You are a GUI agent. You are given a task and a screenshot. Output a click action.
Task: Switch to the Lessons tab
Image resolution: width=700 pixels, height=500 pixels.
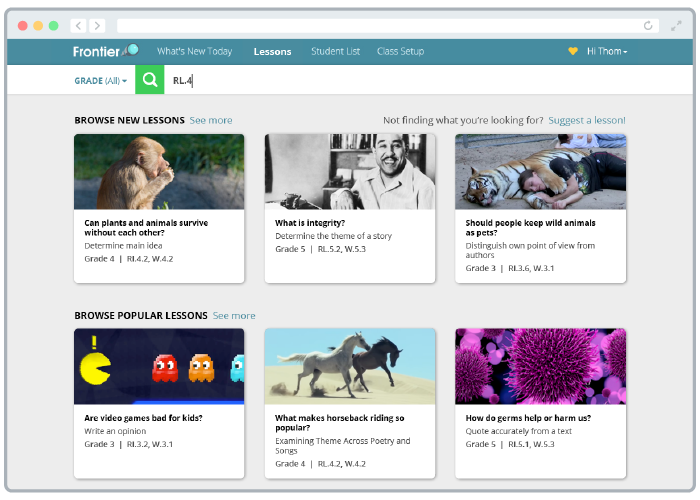(272, 51)
